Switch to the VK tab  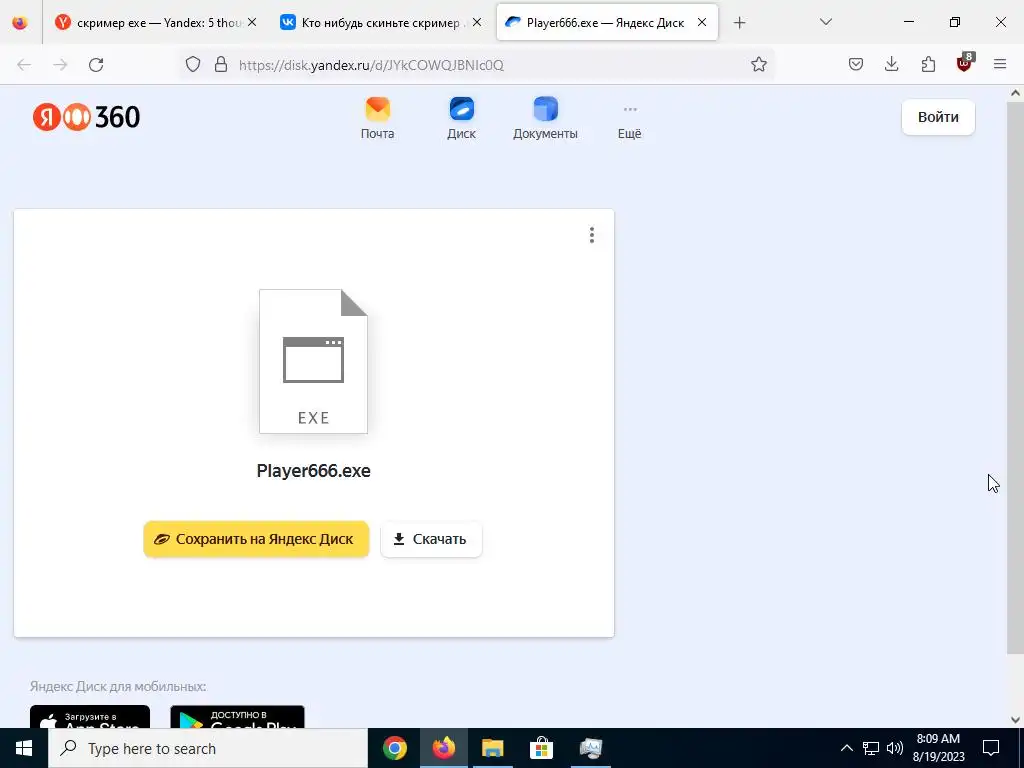[x=381, y=23]
